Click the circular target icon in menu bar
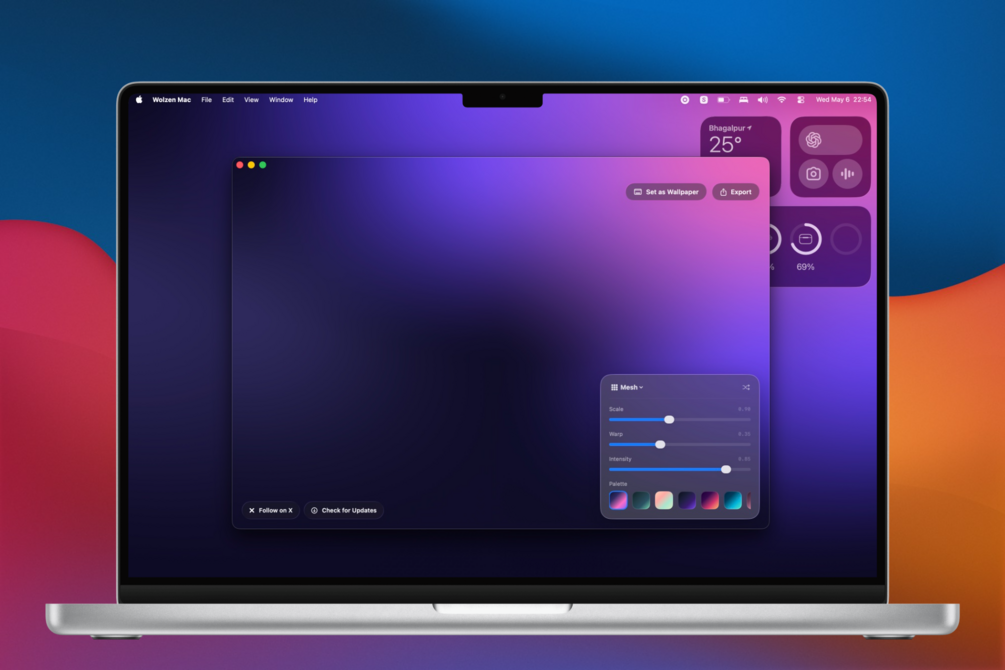 point(685,99)
